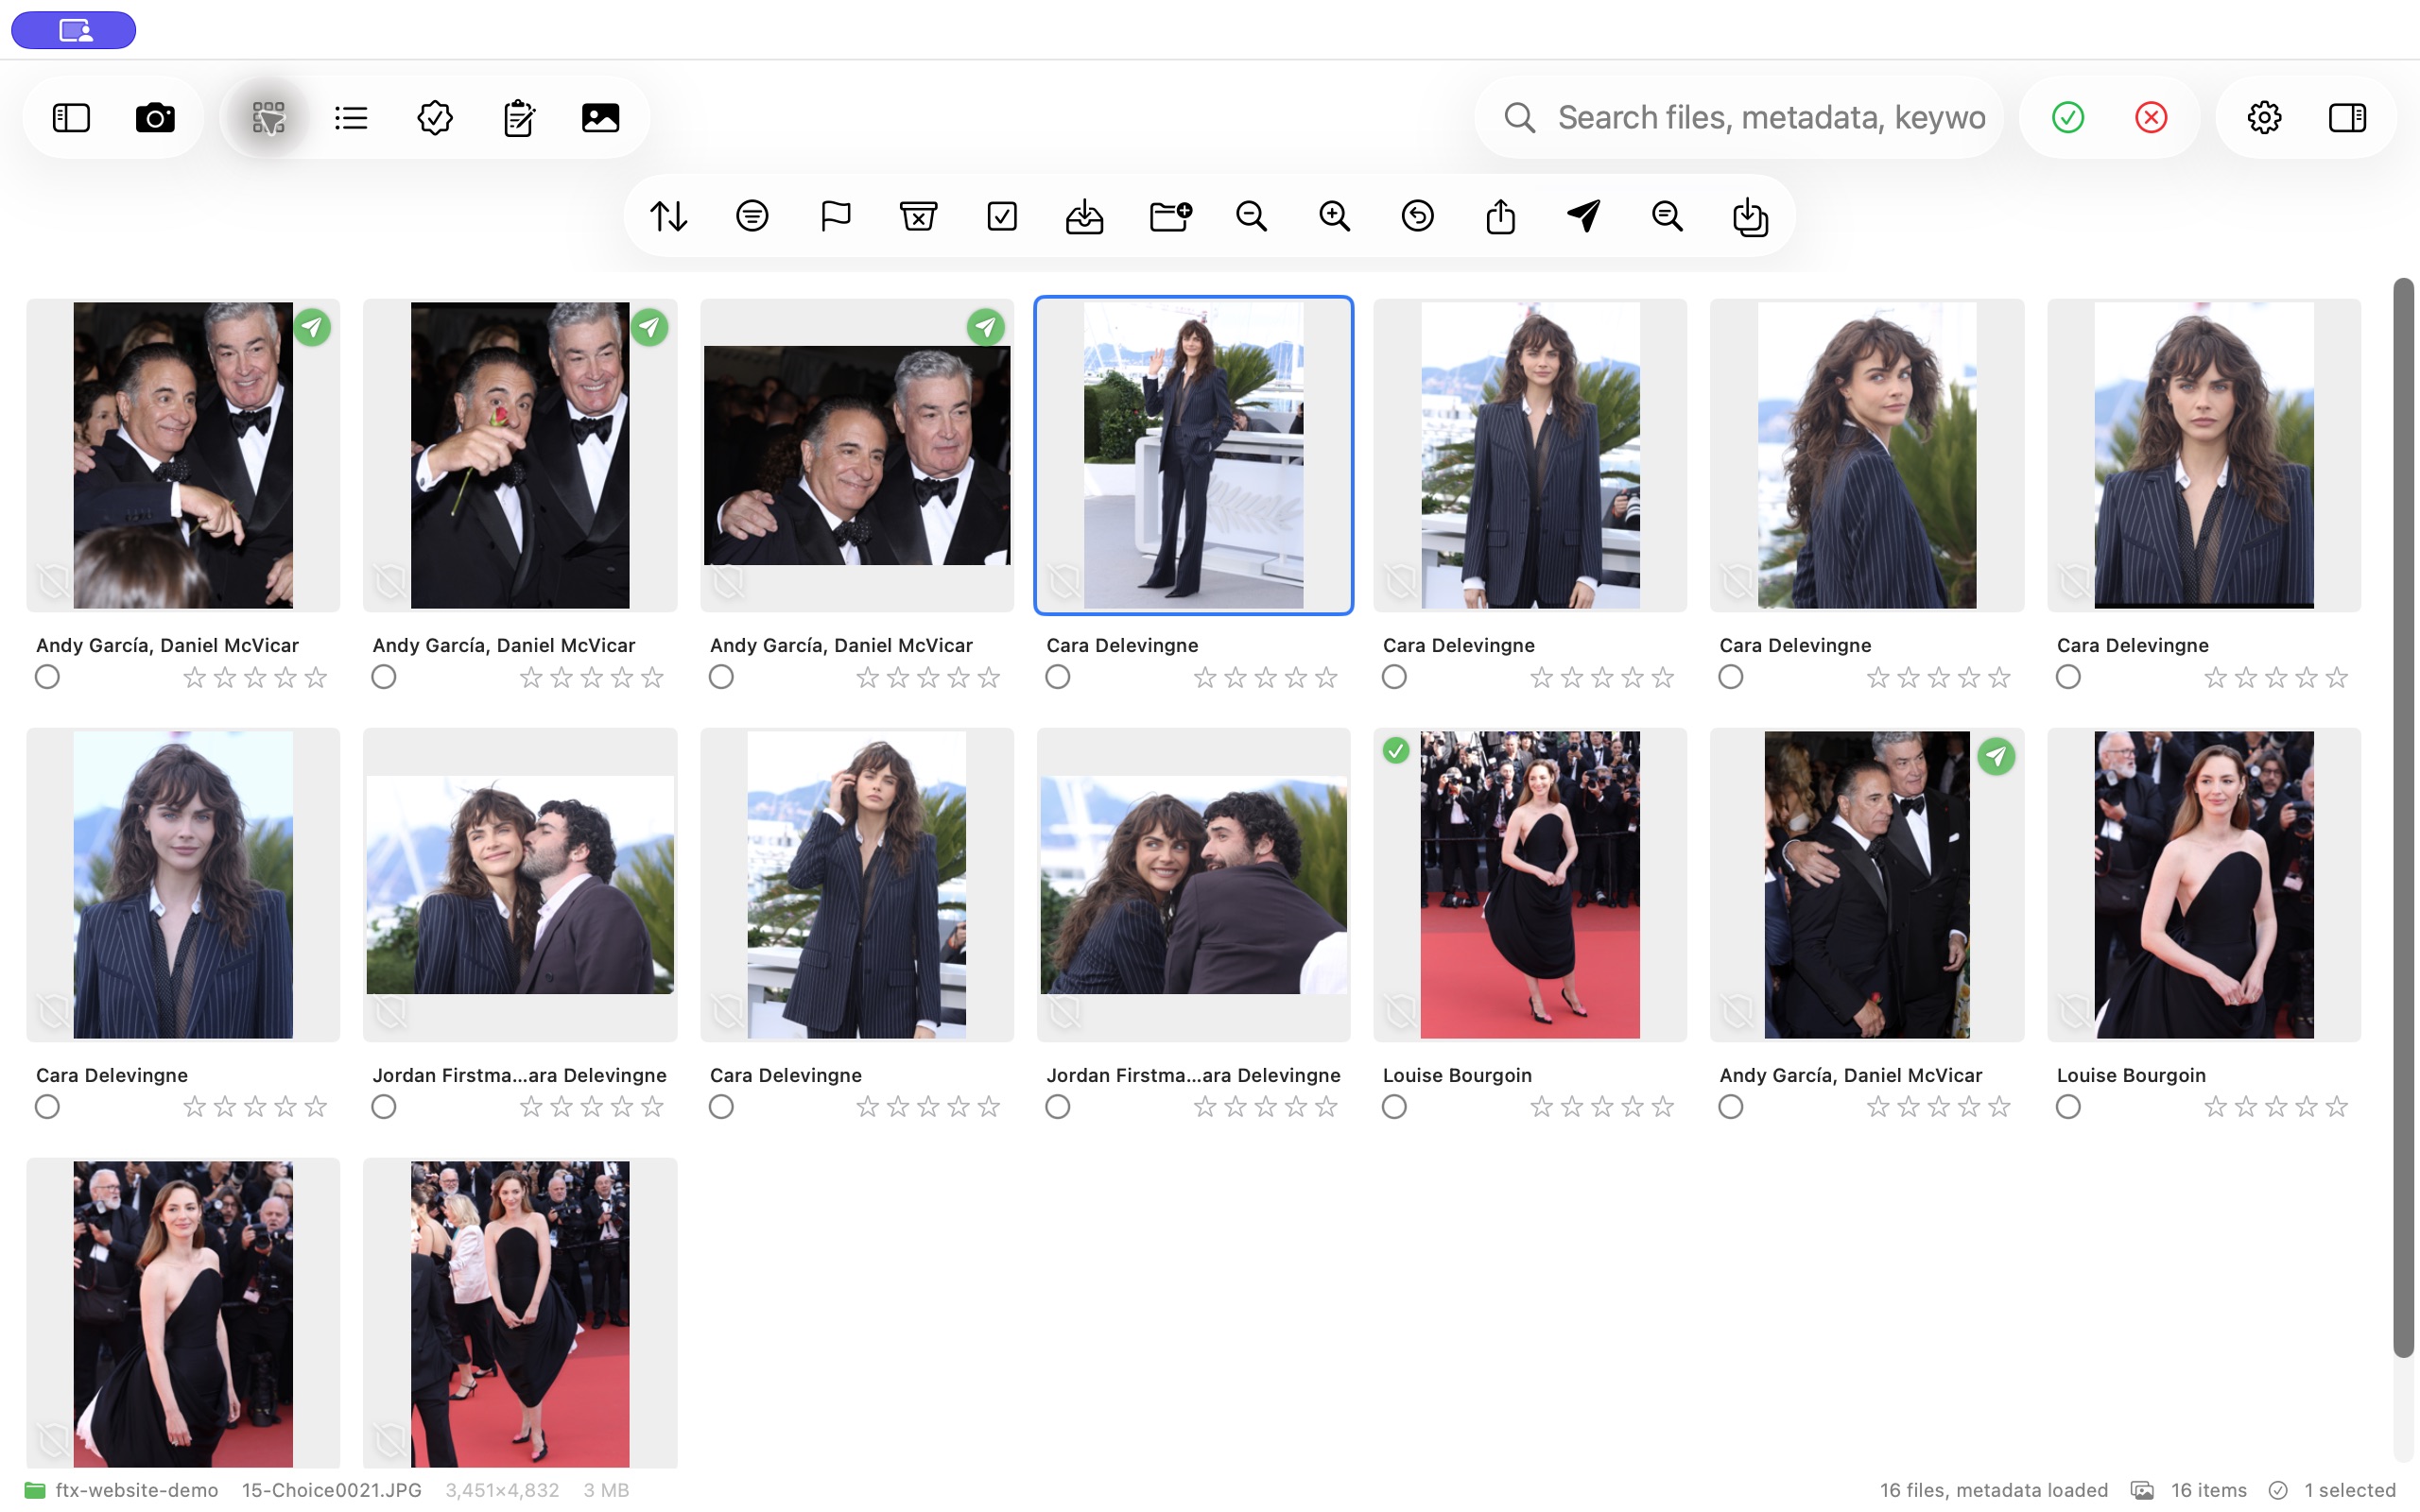This screenshot has height=1512, width=2420.
Task: Zoom in thumbnails
Action: [x=1334, y=216]
